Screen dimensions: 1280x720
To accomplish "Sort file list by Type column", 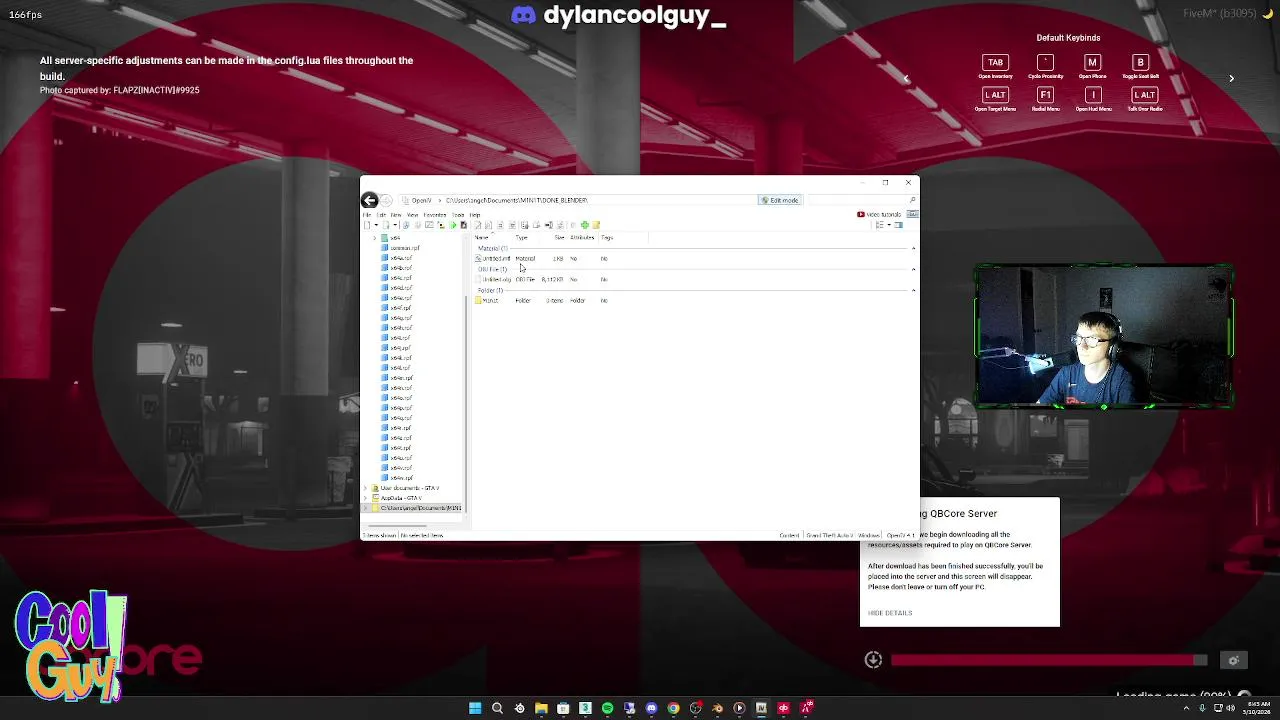I will coord(521,238).
